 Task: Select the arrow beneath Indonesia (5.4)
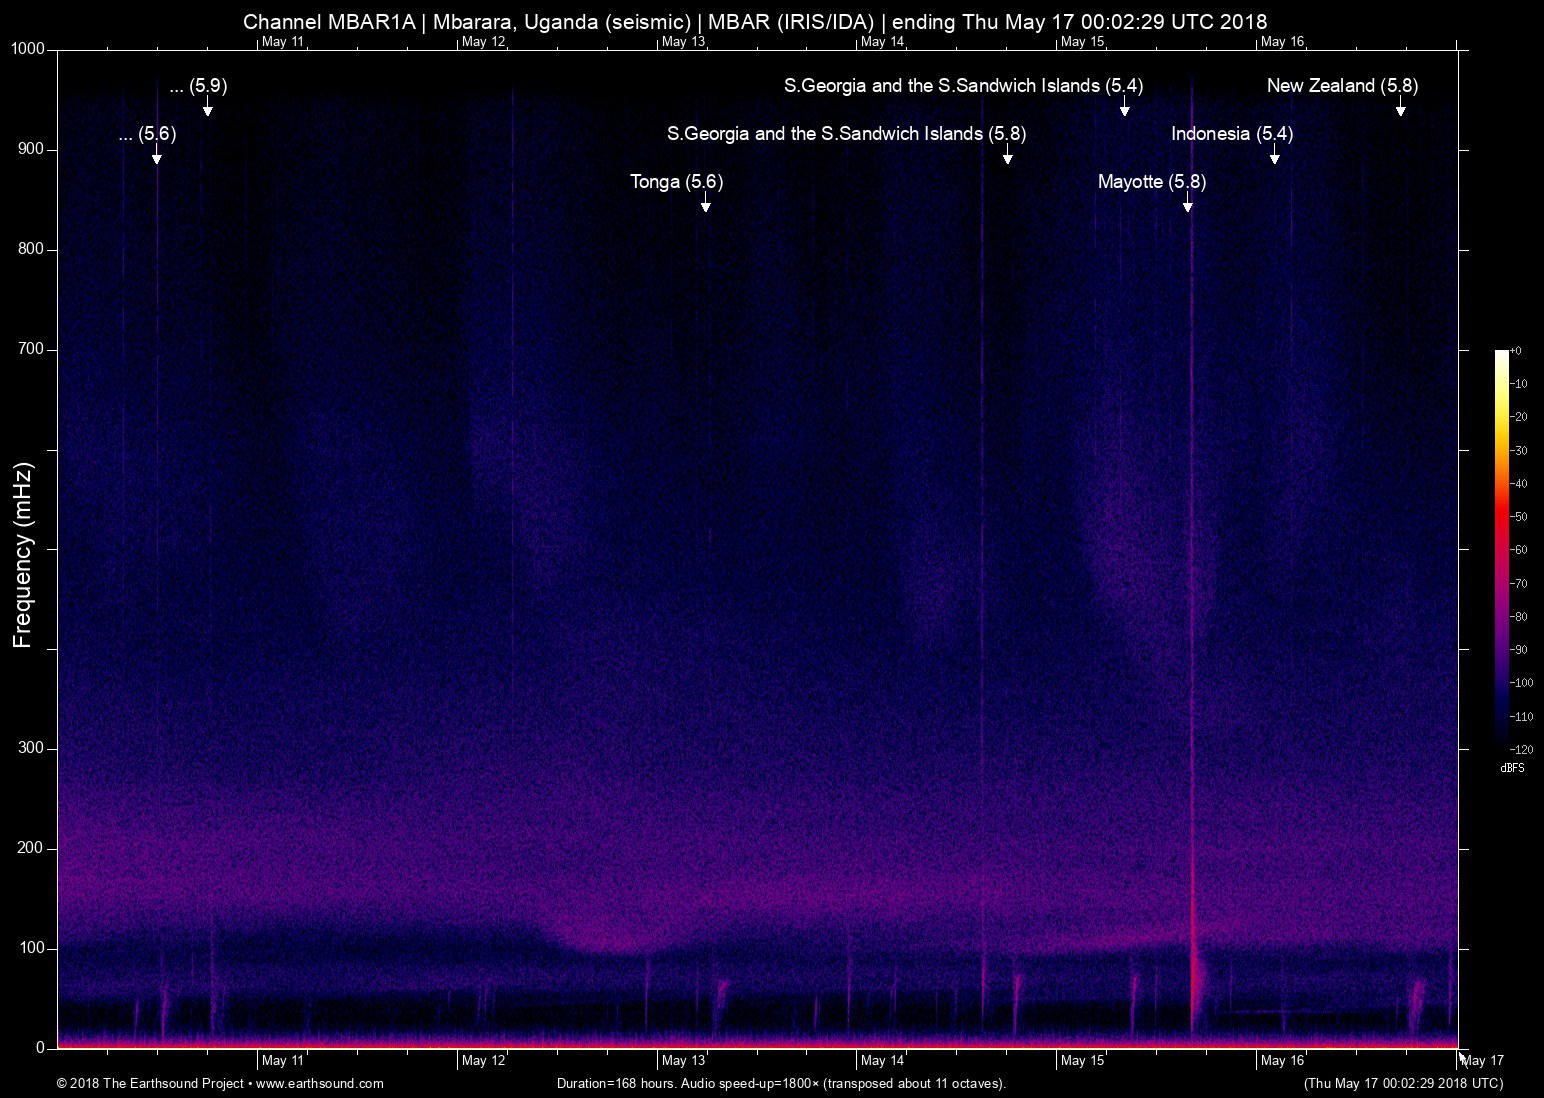pos(1274,157)
